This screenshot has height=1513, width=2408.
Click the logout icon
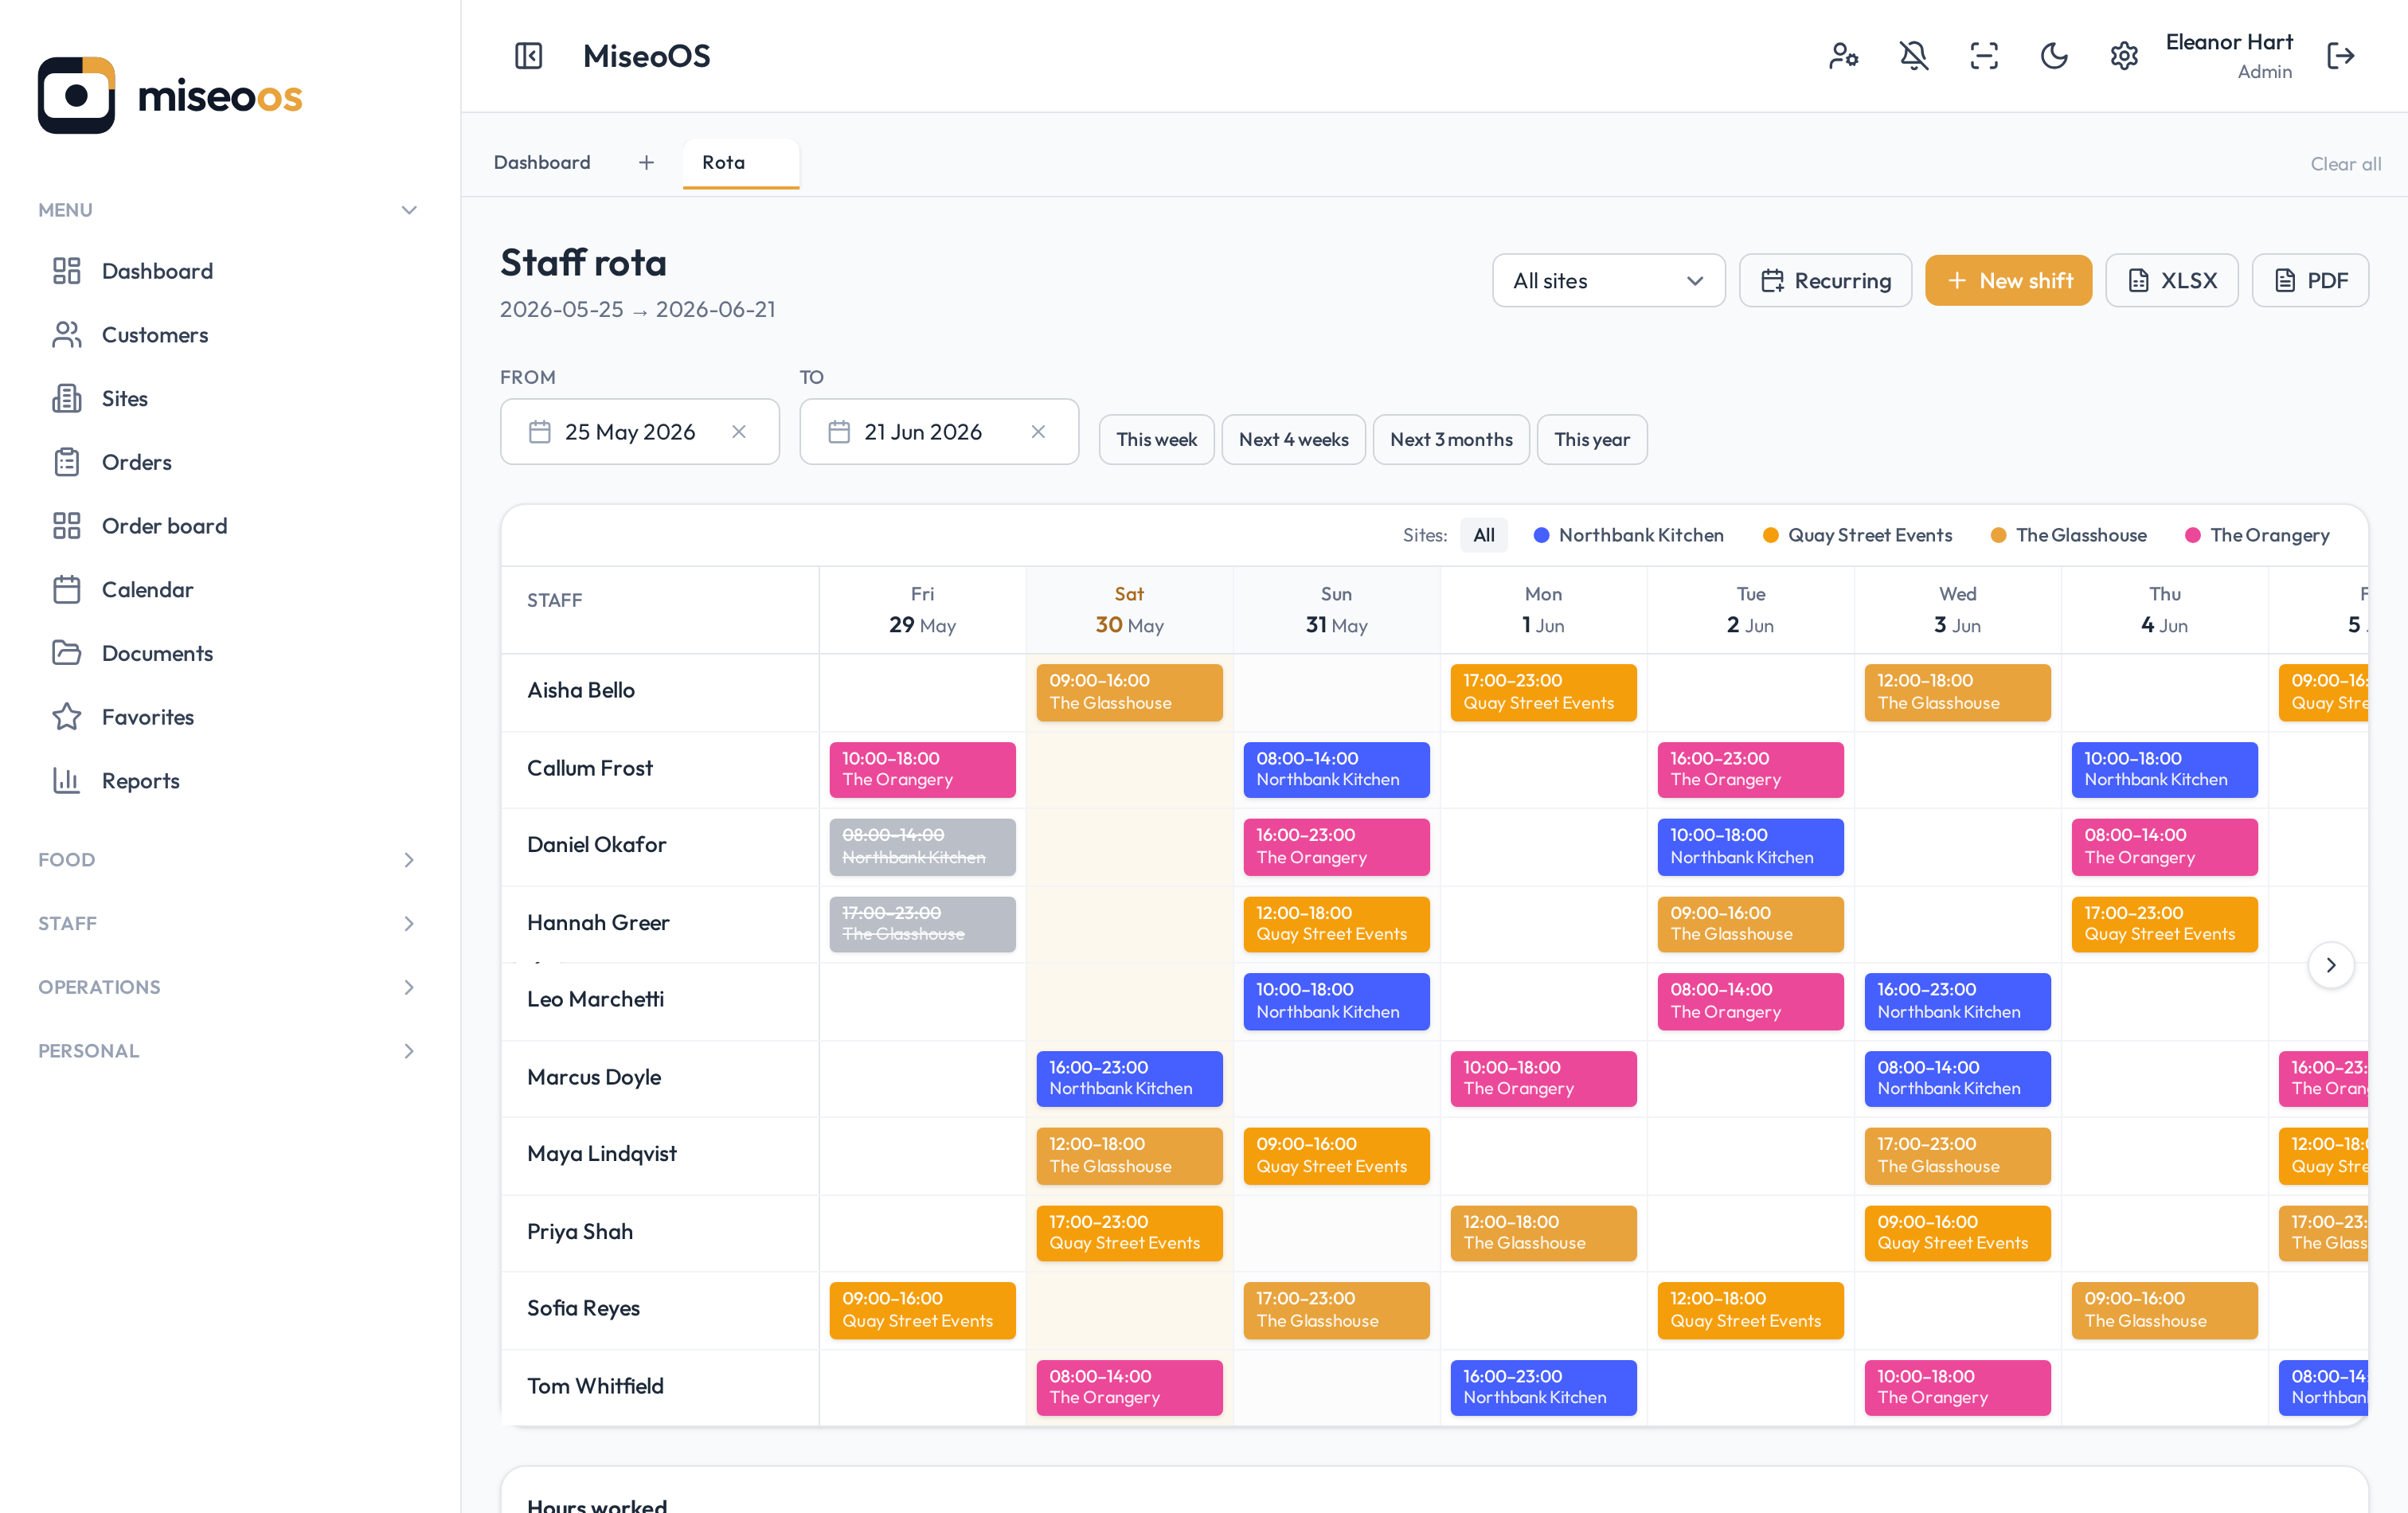click(x=2341, y=56)
